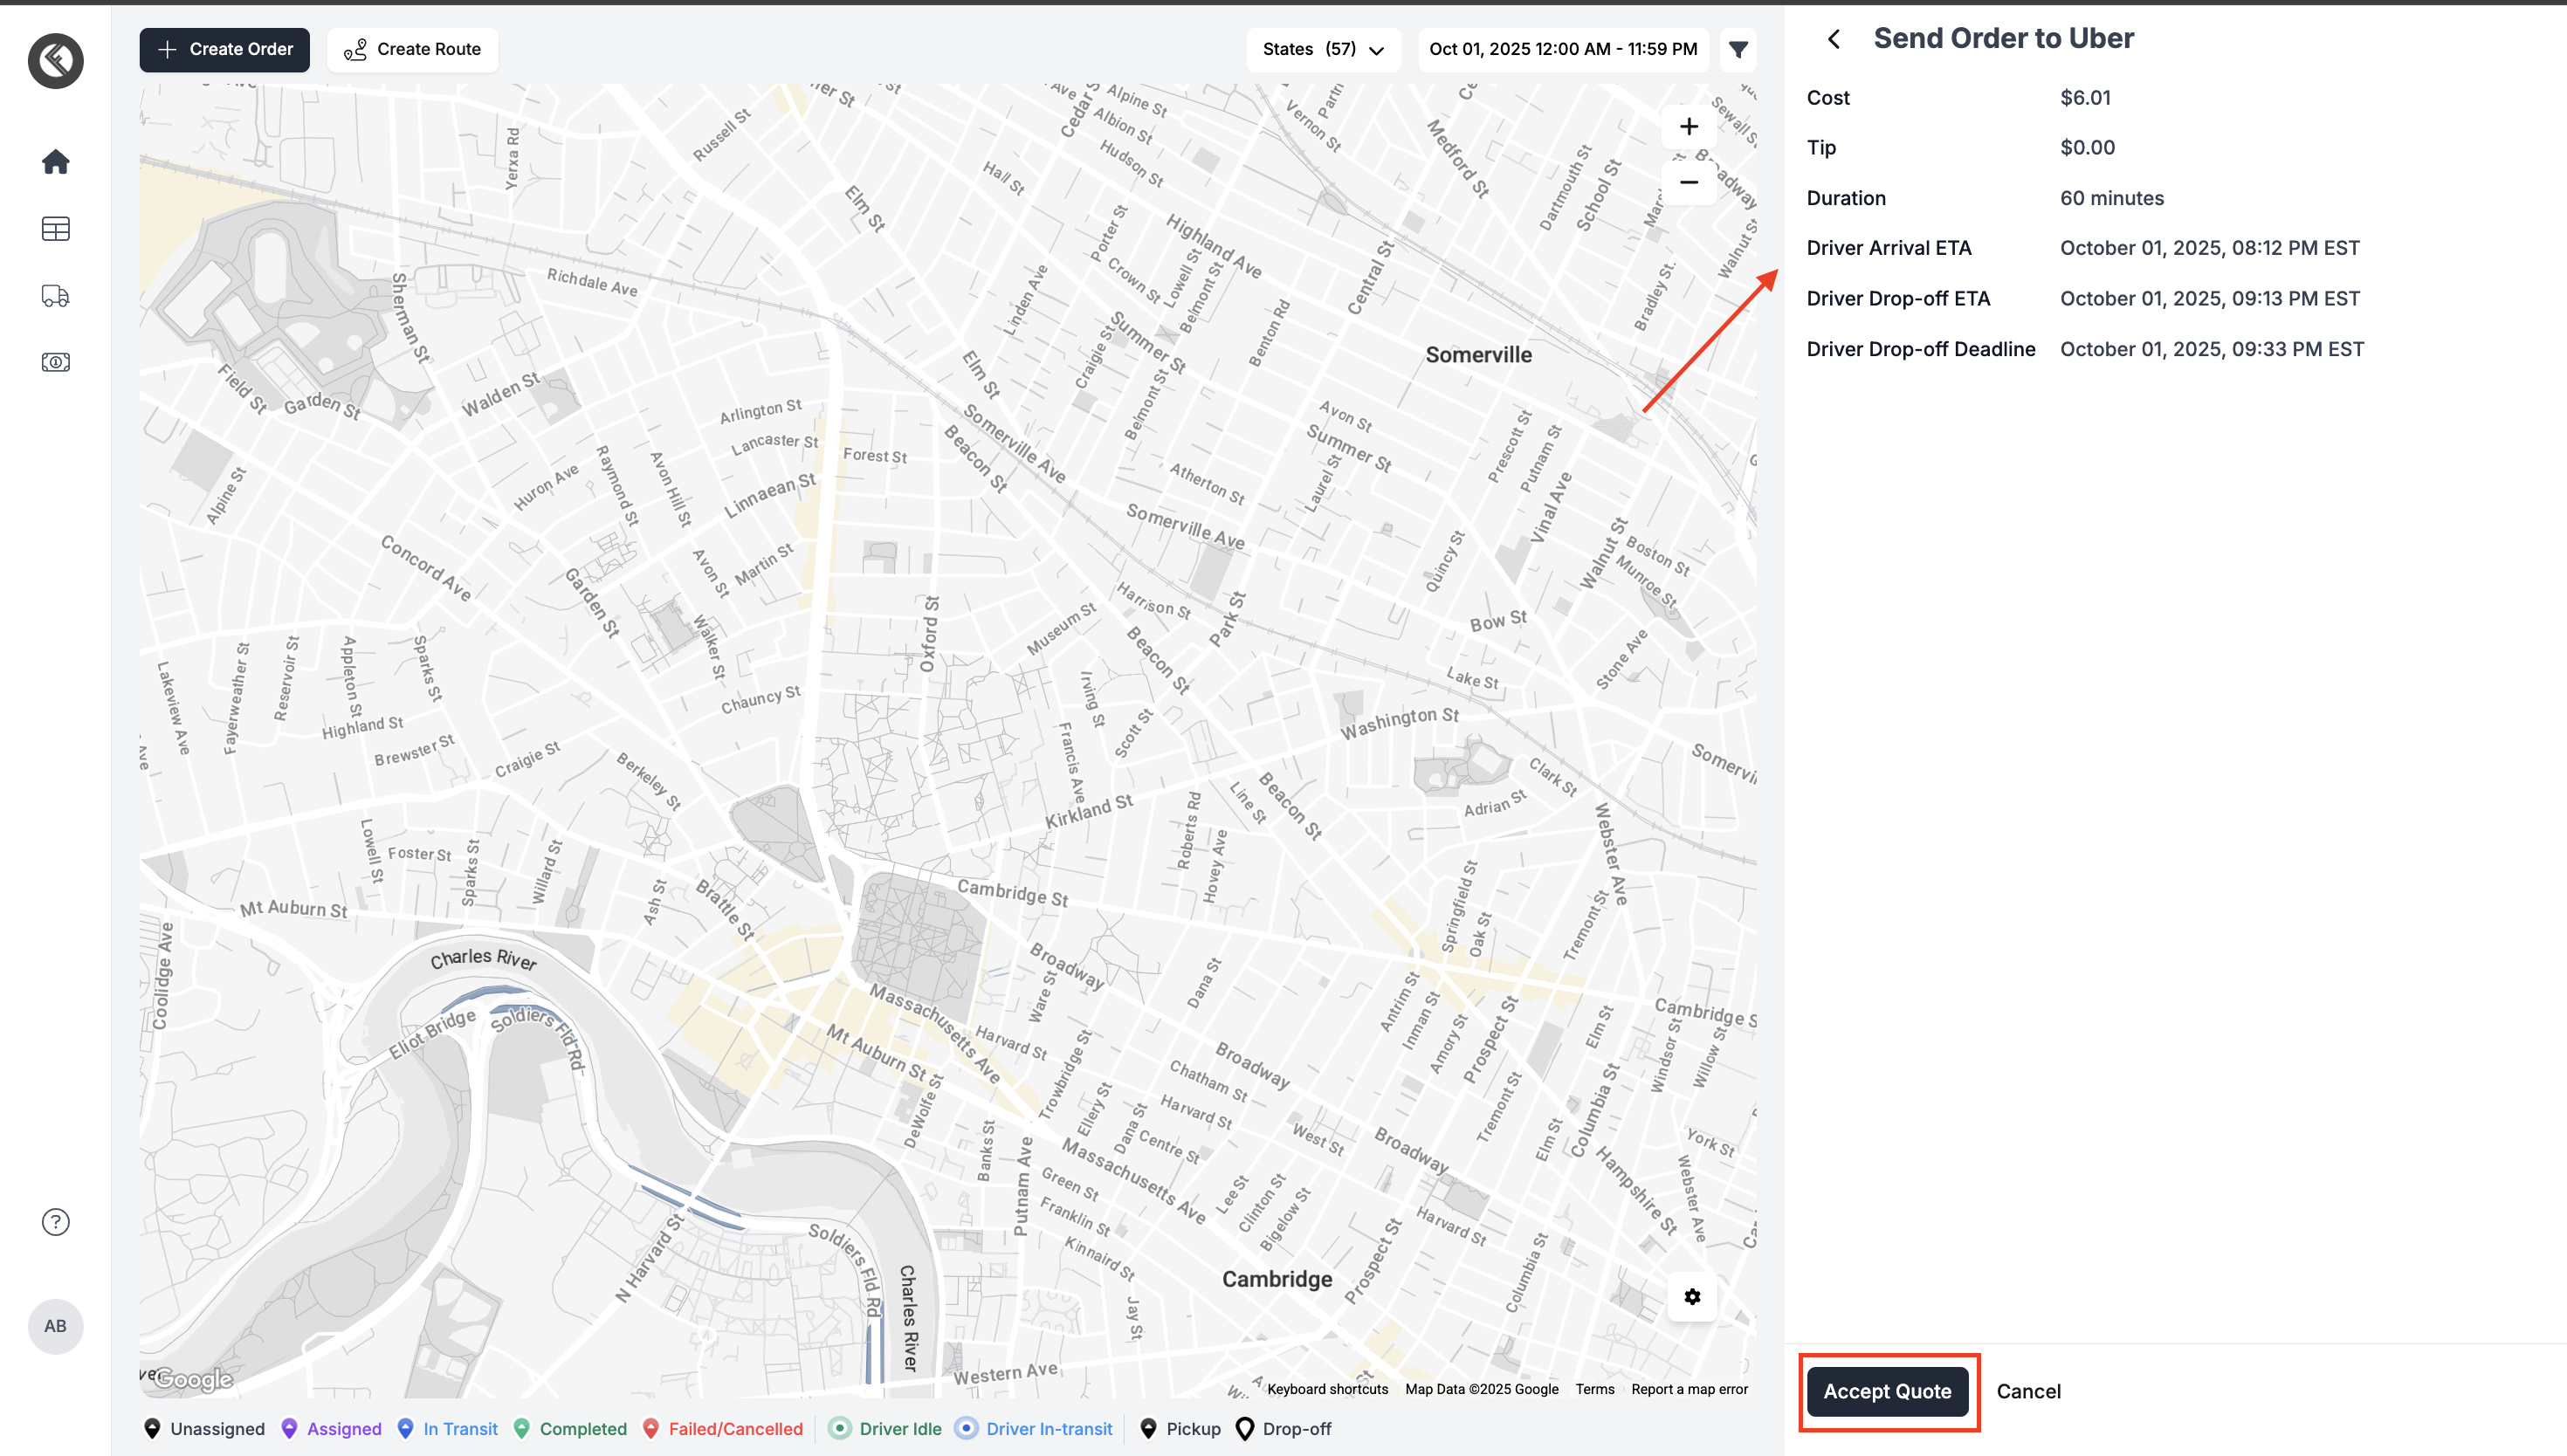This screenshot has height=1456, width=2567.
Task: Open the payments cash sidebar icon
Action: coord(56,362)
